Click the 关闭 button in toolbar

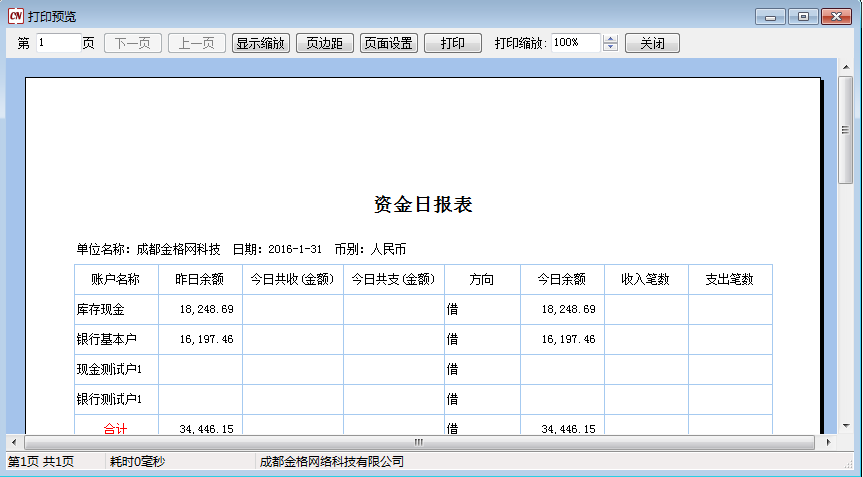[x=652, y=43]
